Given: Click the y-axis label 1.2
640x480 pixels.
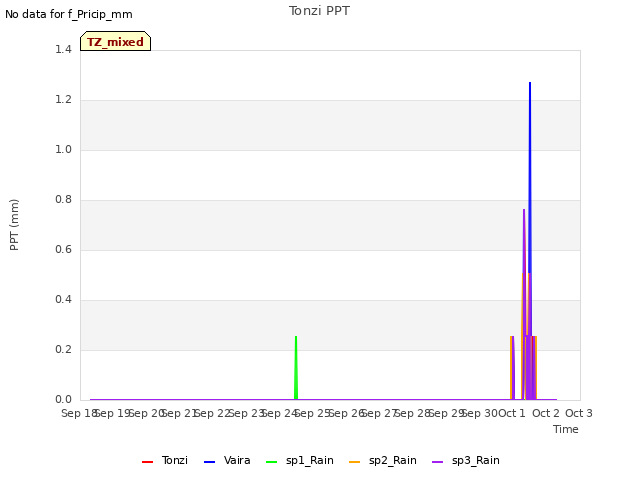Looking at the screenshot, I should [x=63, y=100].
